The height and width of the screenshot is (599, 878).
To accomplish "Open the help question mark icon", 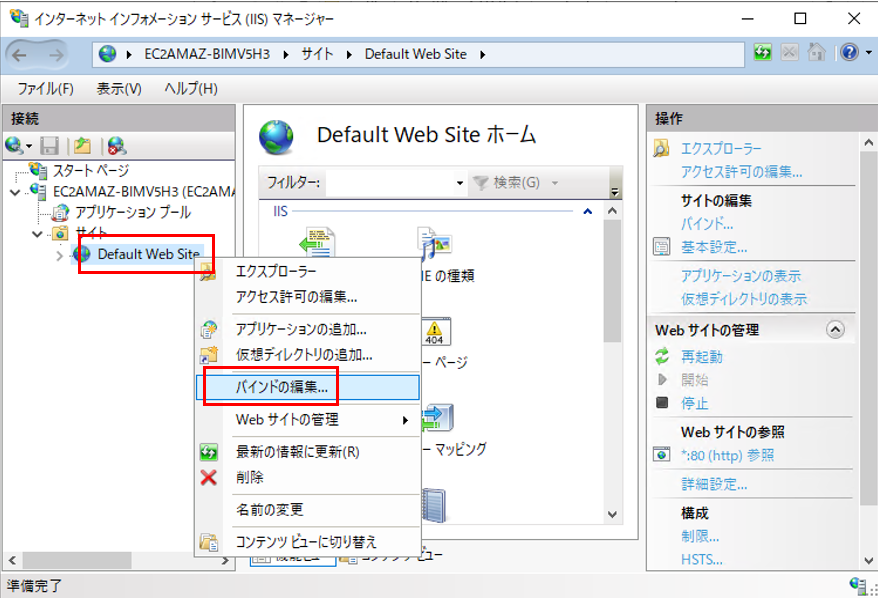I will (849, 53).
